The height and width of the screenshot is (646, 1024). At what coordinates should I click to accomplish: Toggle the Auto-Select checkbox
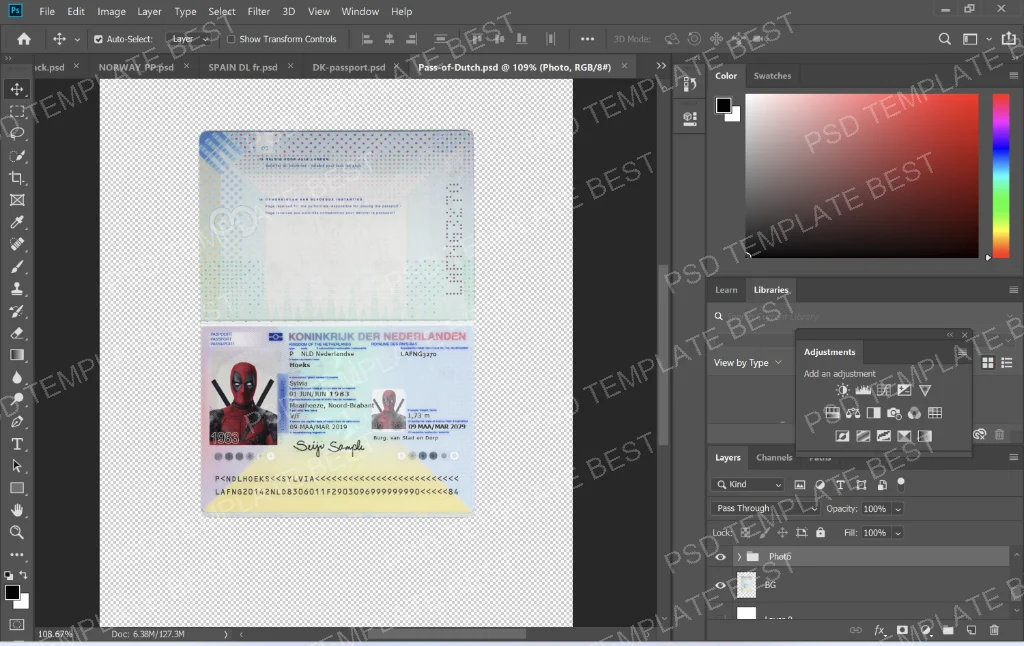[98, 39]
